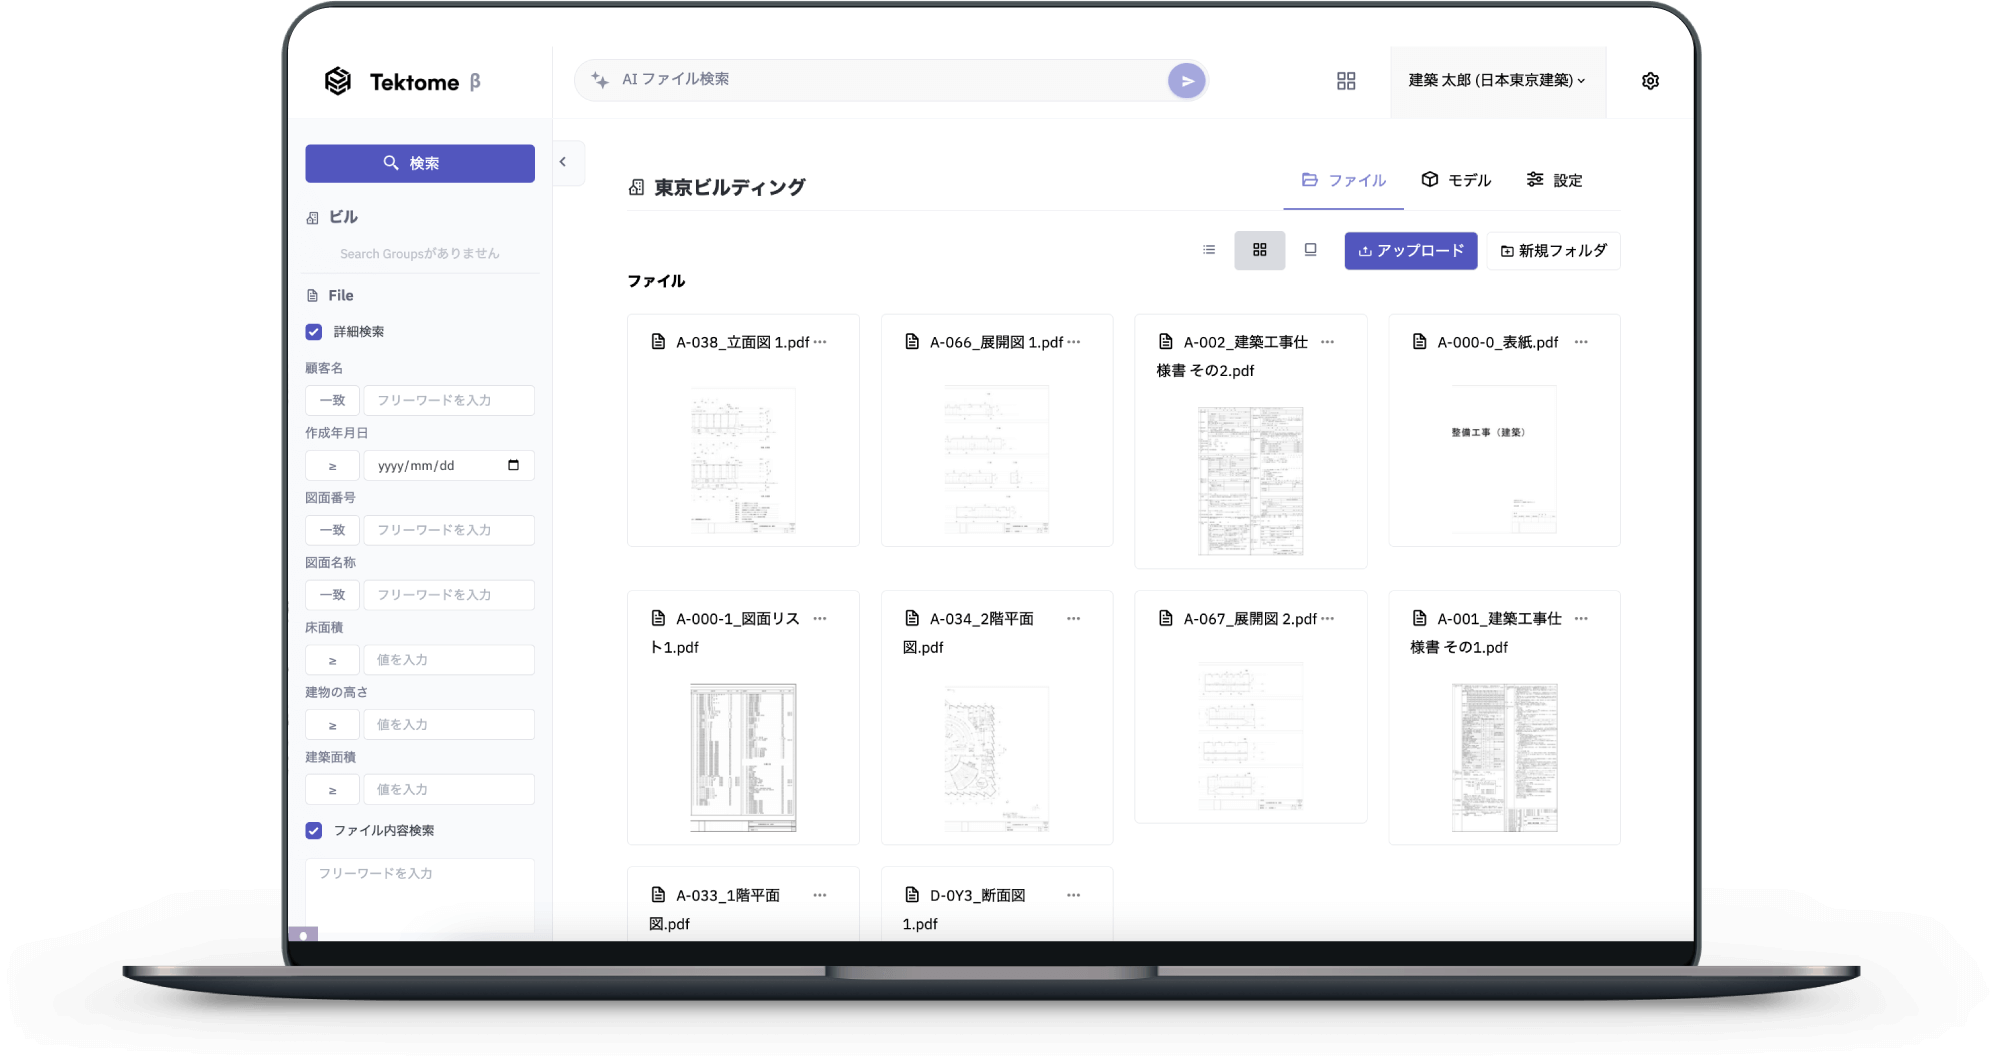Open settings gear icon in header
The height and width of the screenshot is (1063, 2000).
(x=1650, y=81)
